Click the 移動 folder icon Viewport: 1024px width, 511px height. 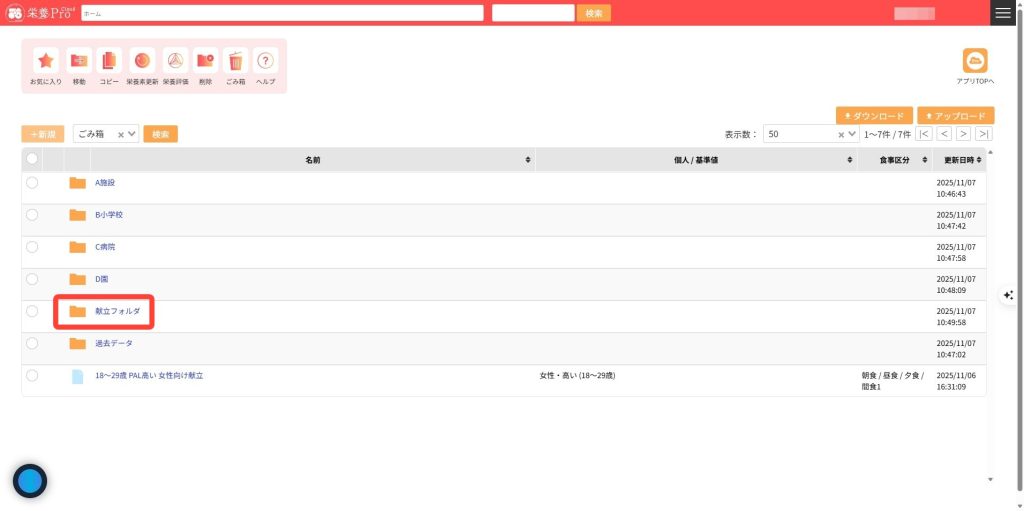click(x=79, y=61)
